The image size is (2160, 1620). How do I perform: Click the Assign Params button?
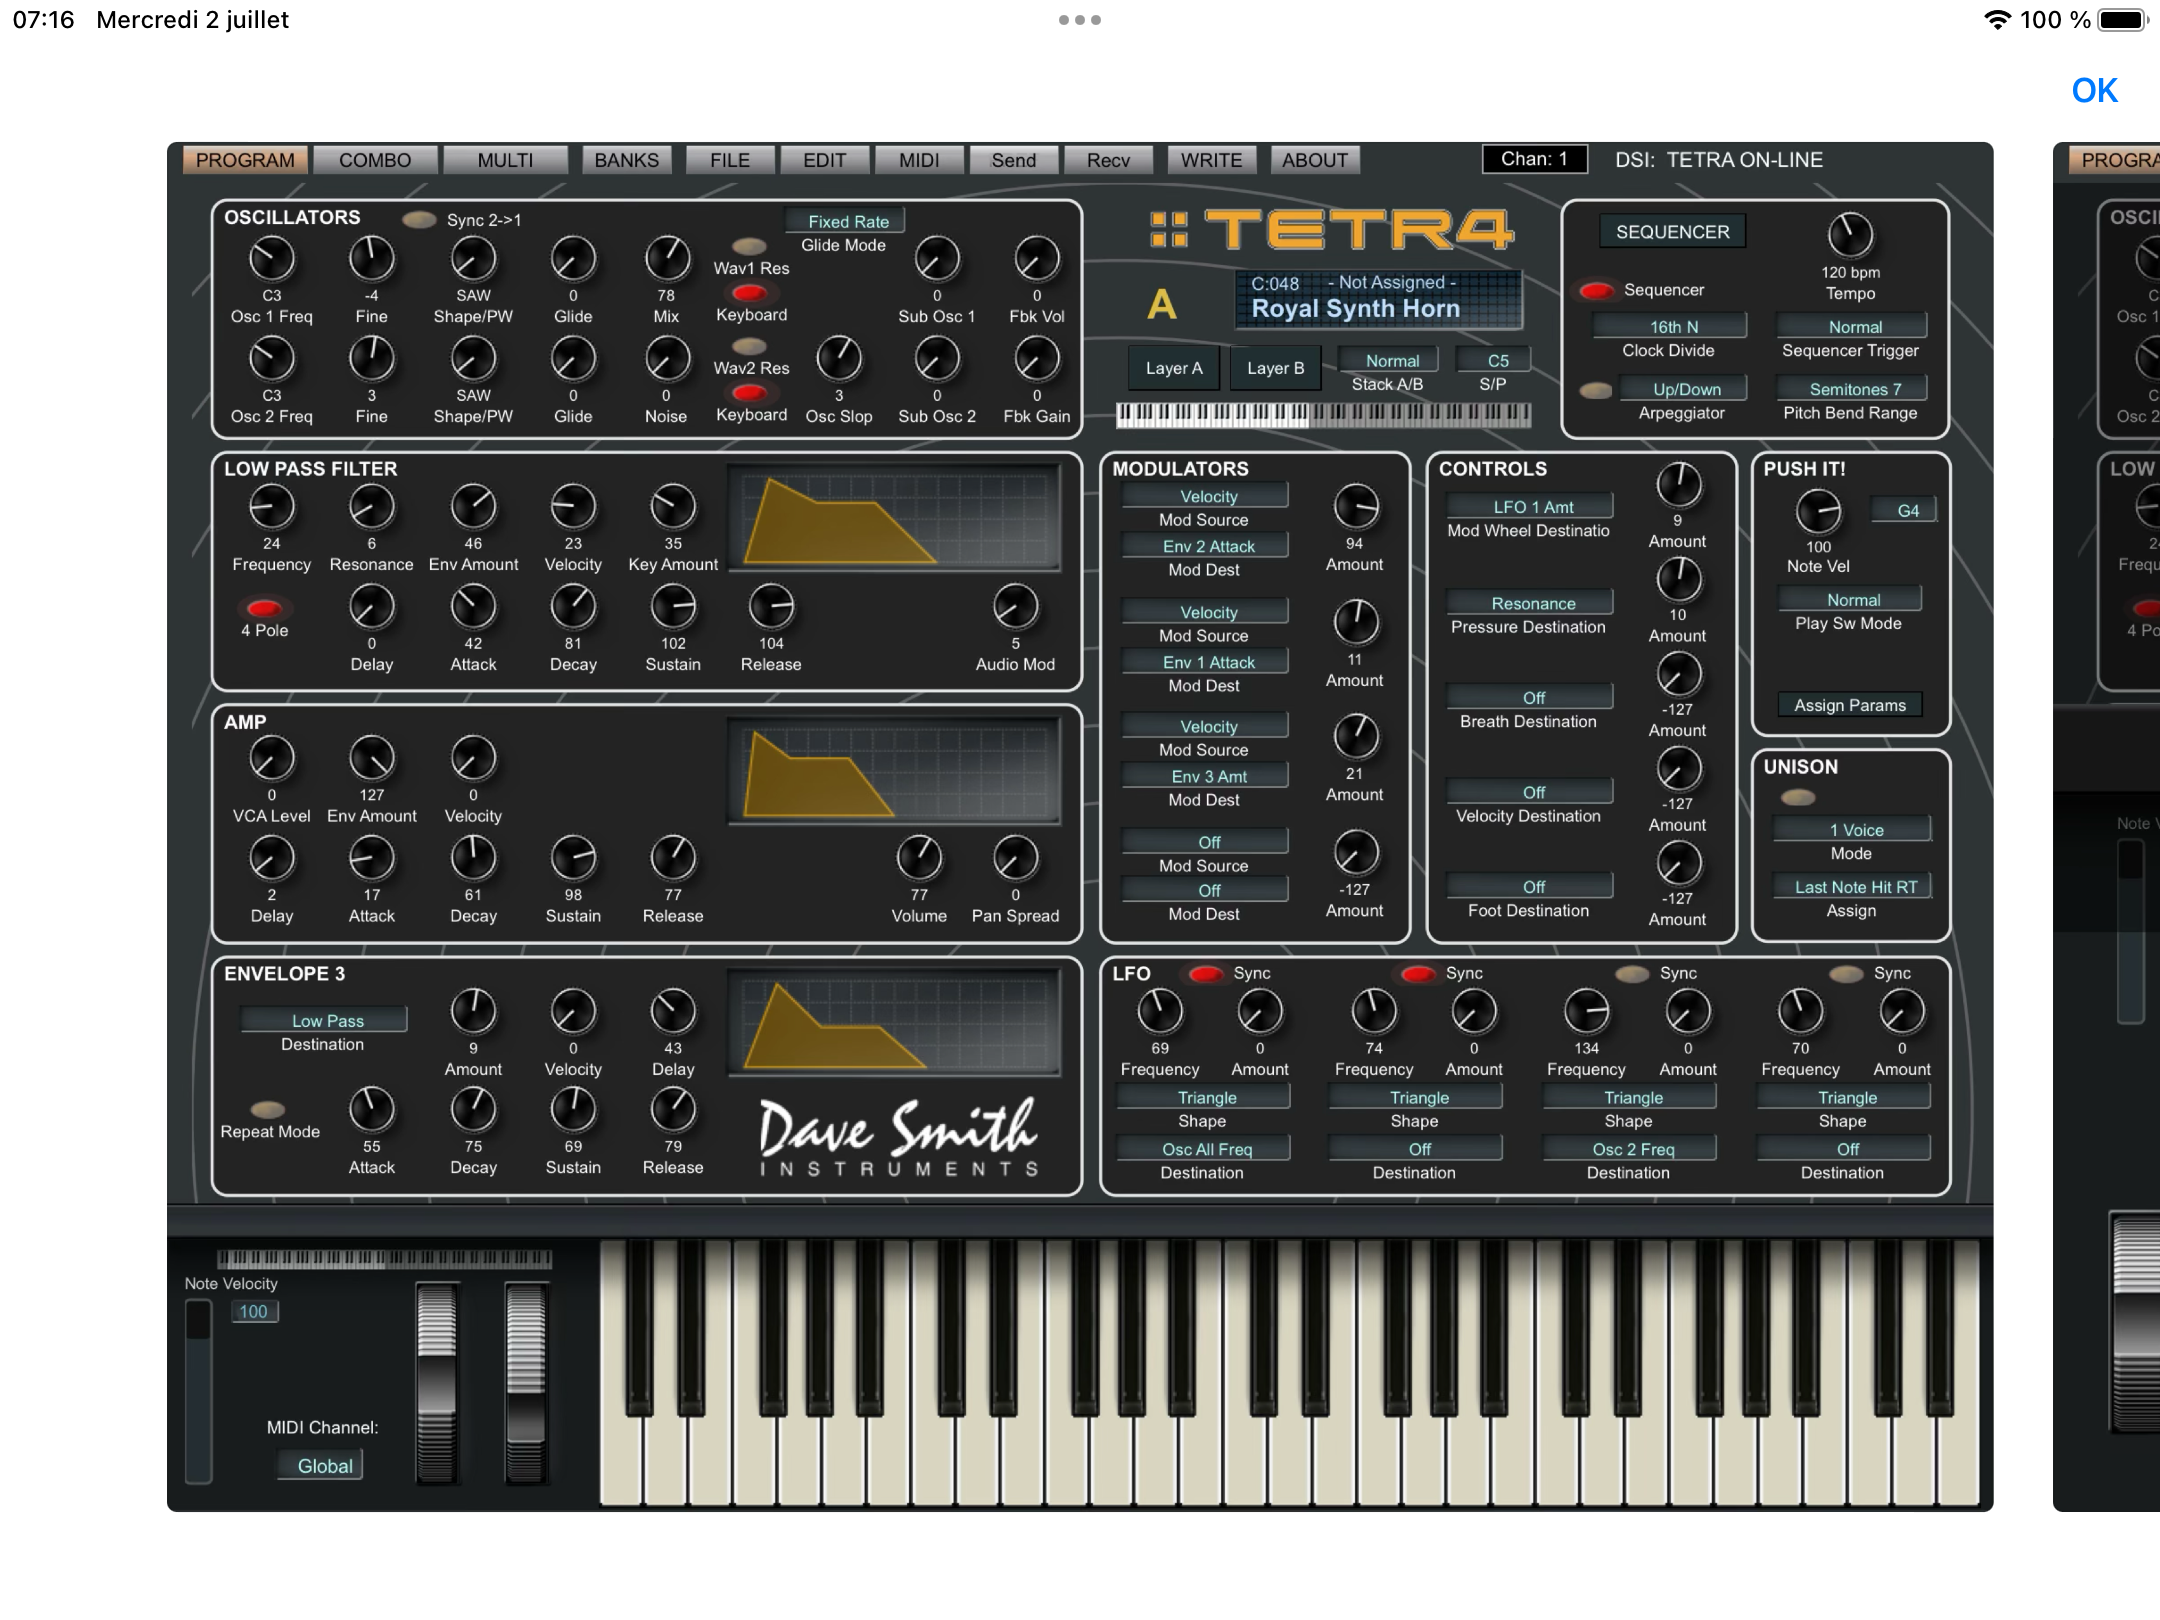click(x=1849, y=705)
